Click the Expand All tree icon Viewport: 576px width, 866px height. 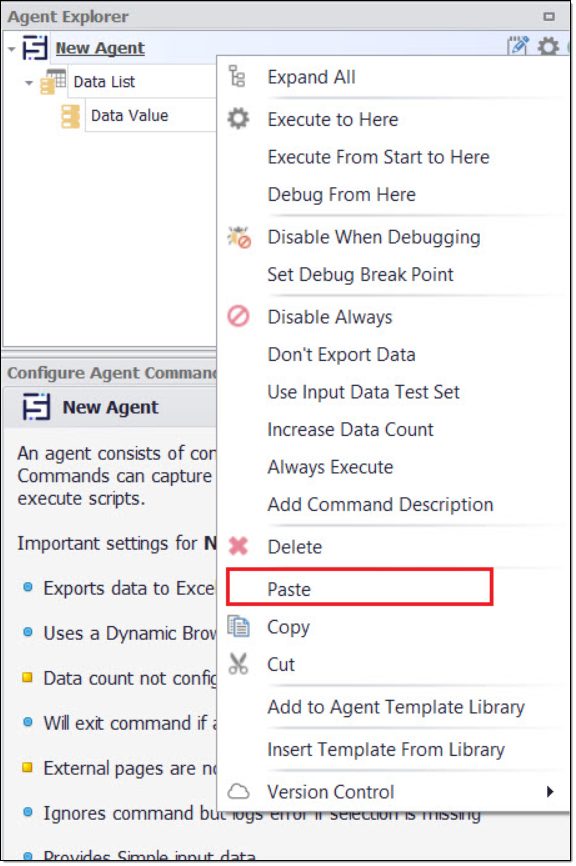[x=237, y=76]
